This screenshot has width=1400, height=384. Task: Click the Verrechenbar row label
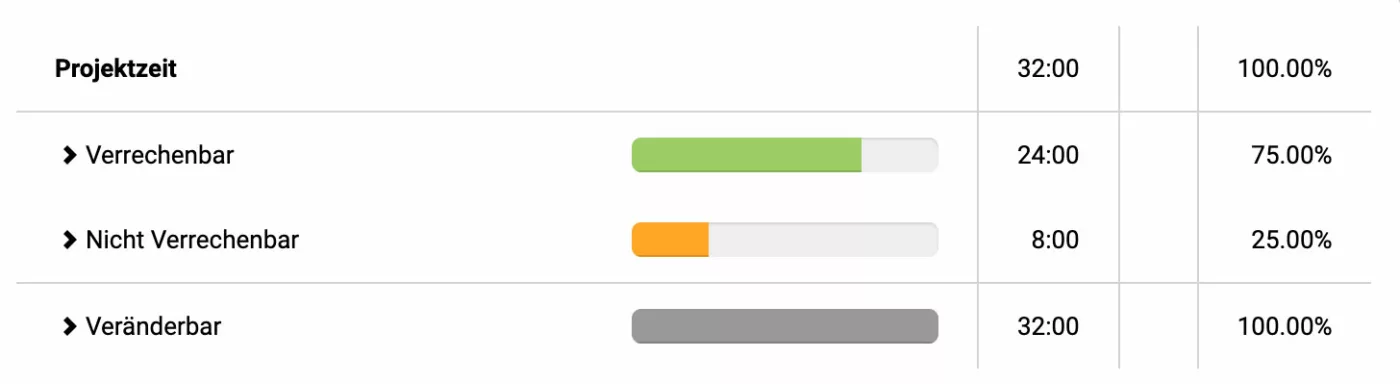[160, 155]
